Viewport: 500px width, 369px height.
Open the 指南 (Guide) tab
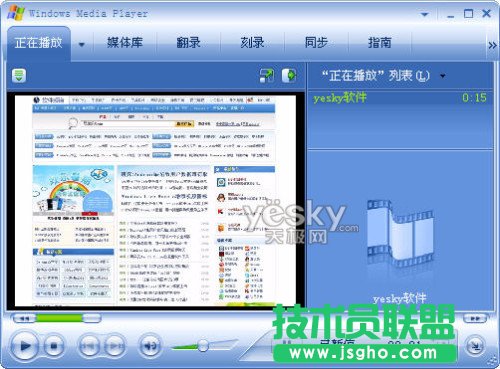[379, 43]
